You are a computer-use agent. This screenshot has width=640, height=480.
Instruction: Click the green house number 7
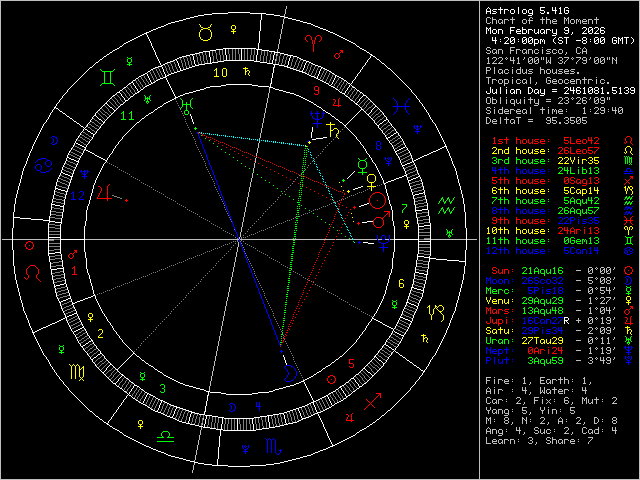(404, 209)
